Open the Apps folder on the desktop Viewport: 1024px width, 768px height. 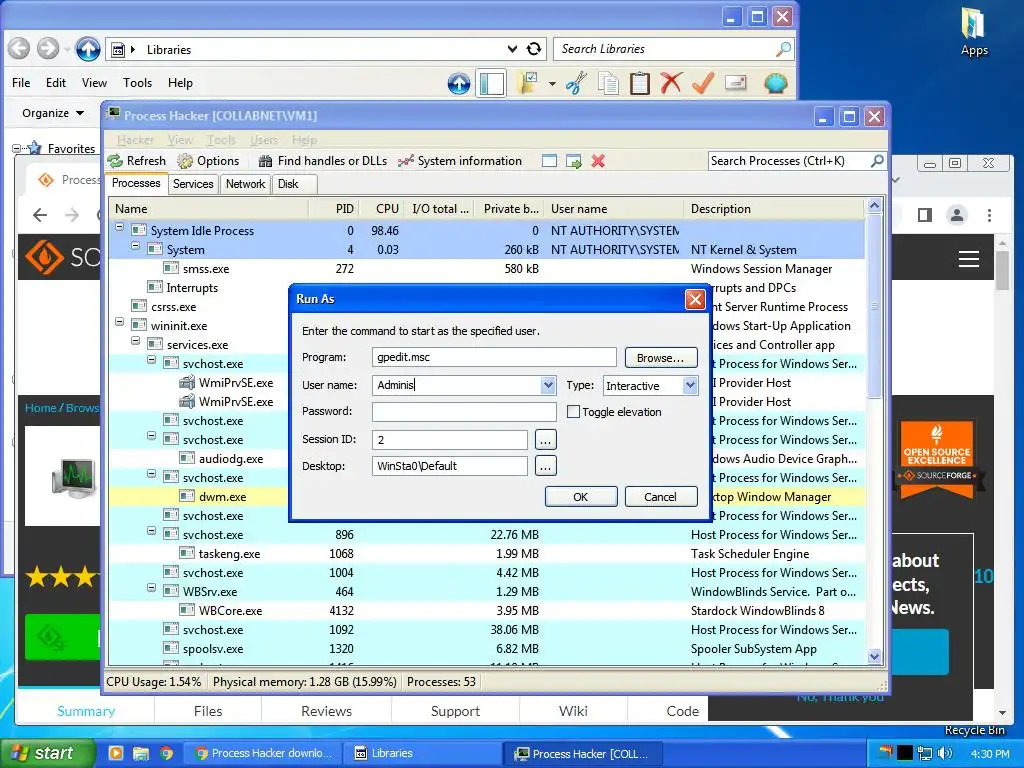point(974,31)
